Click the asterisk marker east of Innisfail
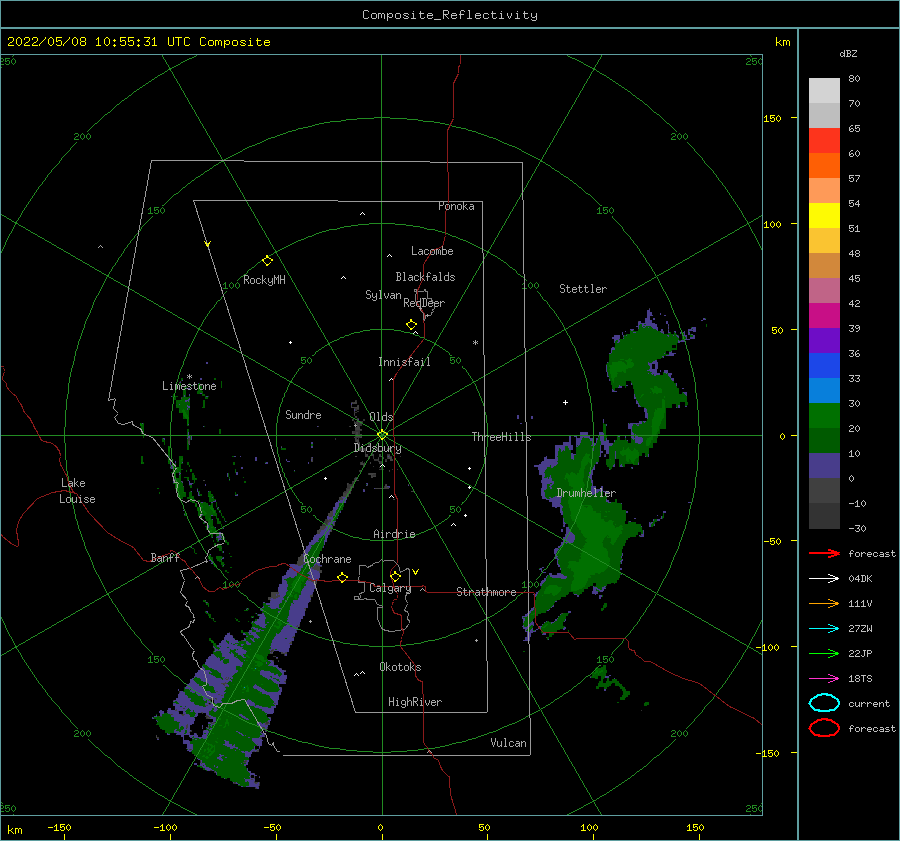Screen dimensions: 900x841 click(475, 343)
